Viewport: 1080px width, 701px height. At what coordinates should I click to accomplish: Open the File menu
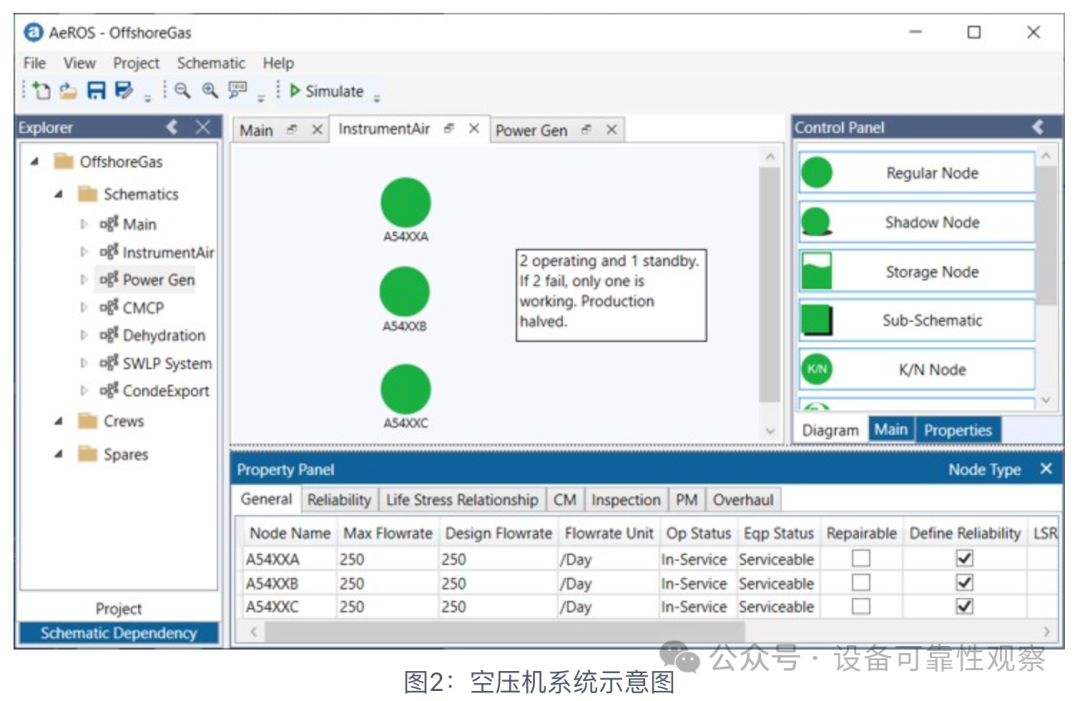[34, 63]
